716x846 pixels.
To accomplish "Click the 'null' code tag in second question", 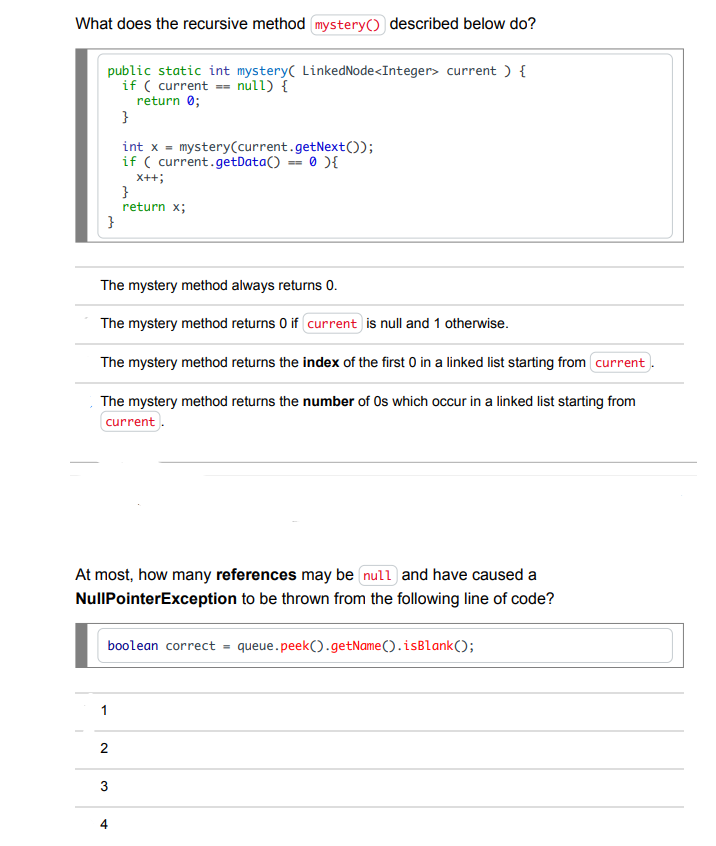I will [x=378, y=576].
